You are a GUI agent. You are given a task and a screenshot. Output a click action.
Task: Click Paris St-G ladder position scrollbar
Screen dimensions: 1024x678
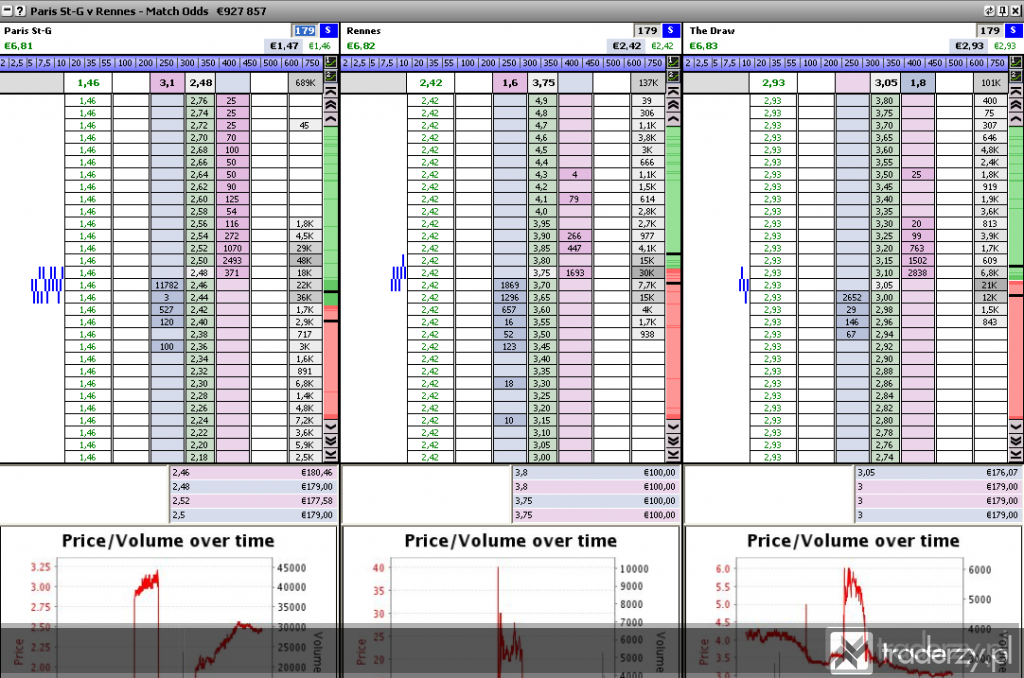coord(330,272)
